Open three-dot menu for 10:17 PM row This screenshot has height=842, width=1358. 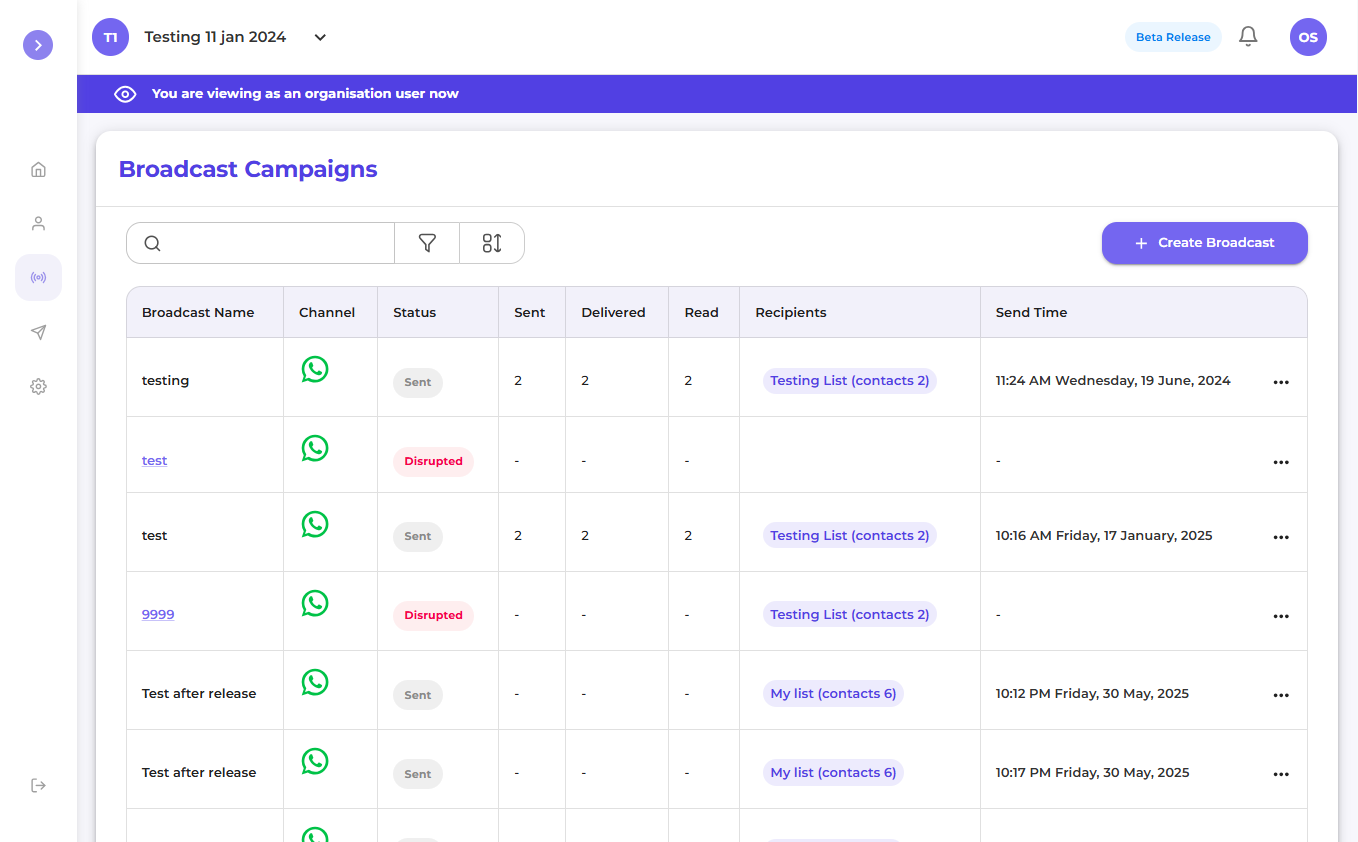point(1281,774)
